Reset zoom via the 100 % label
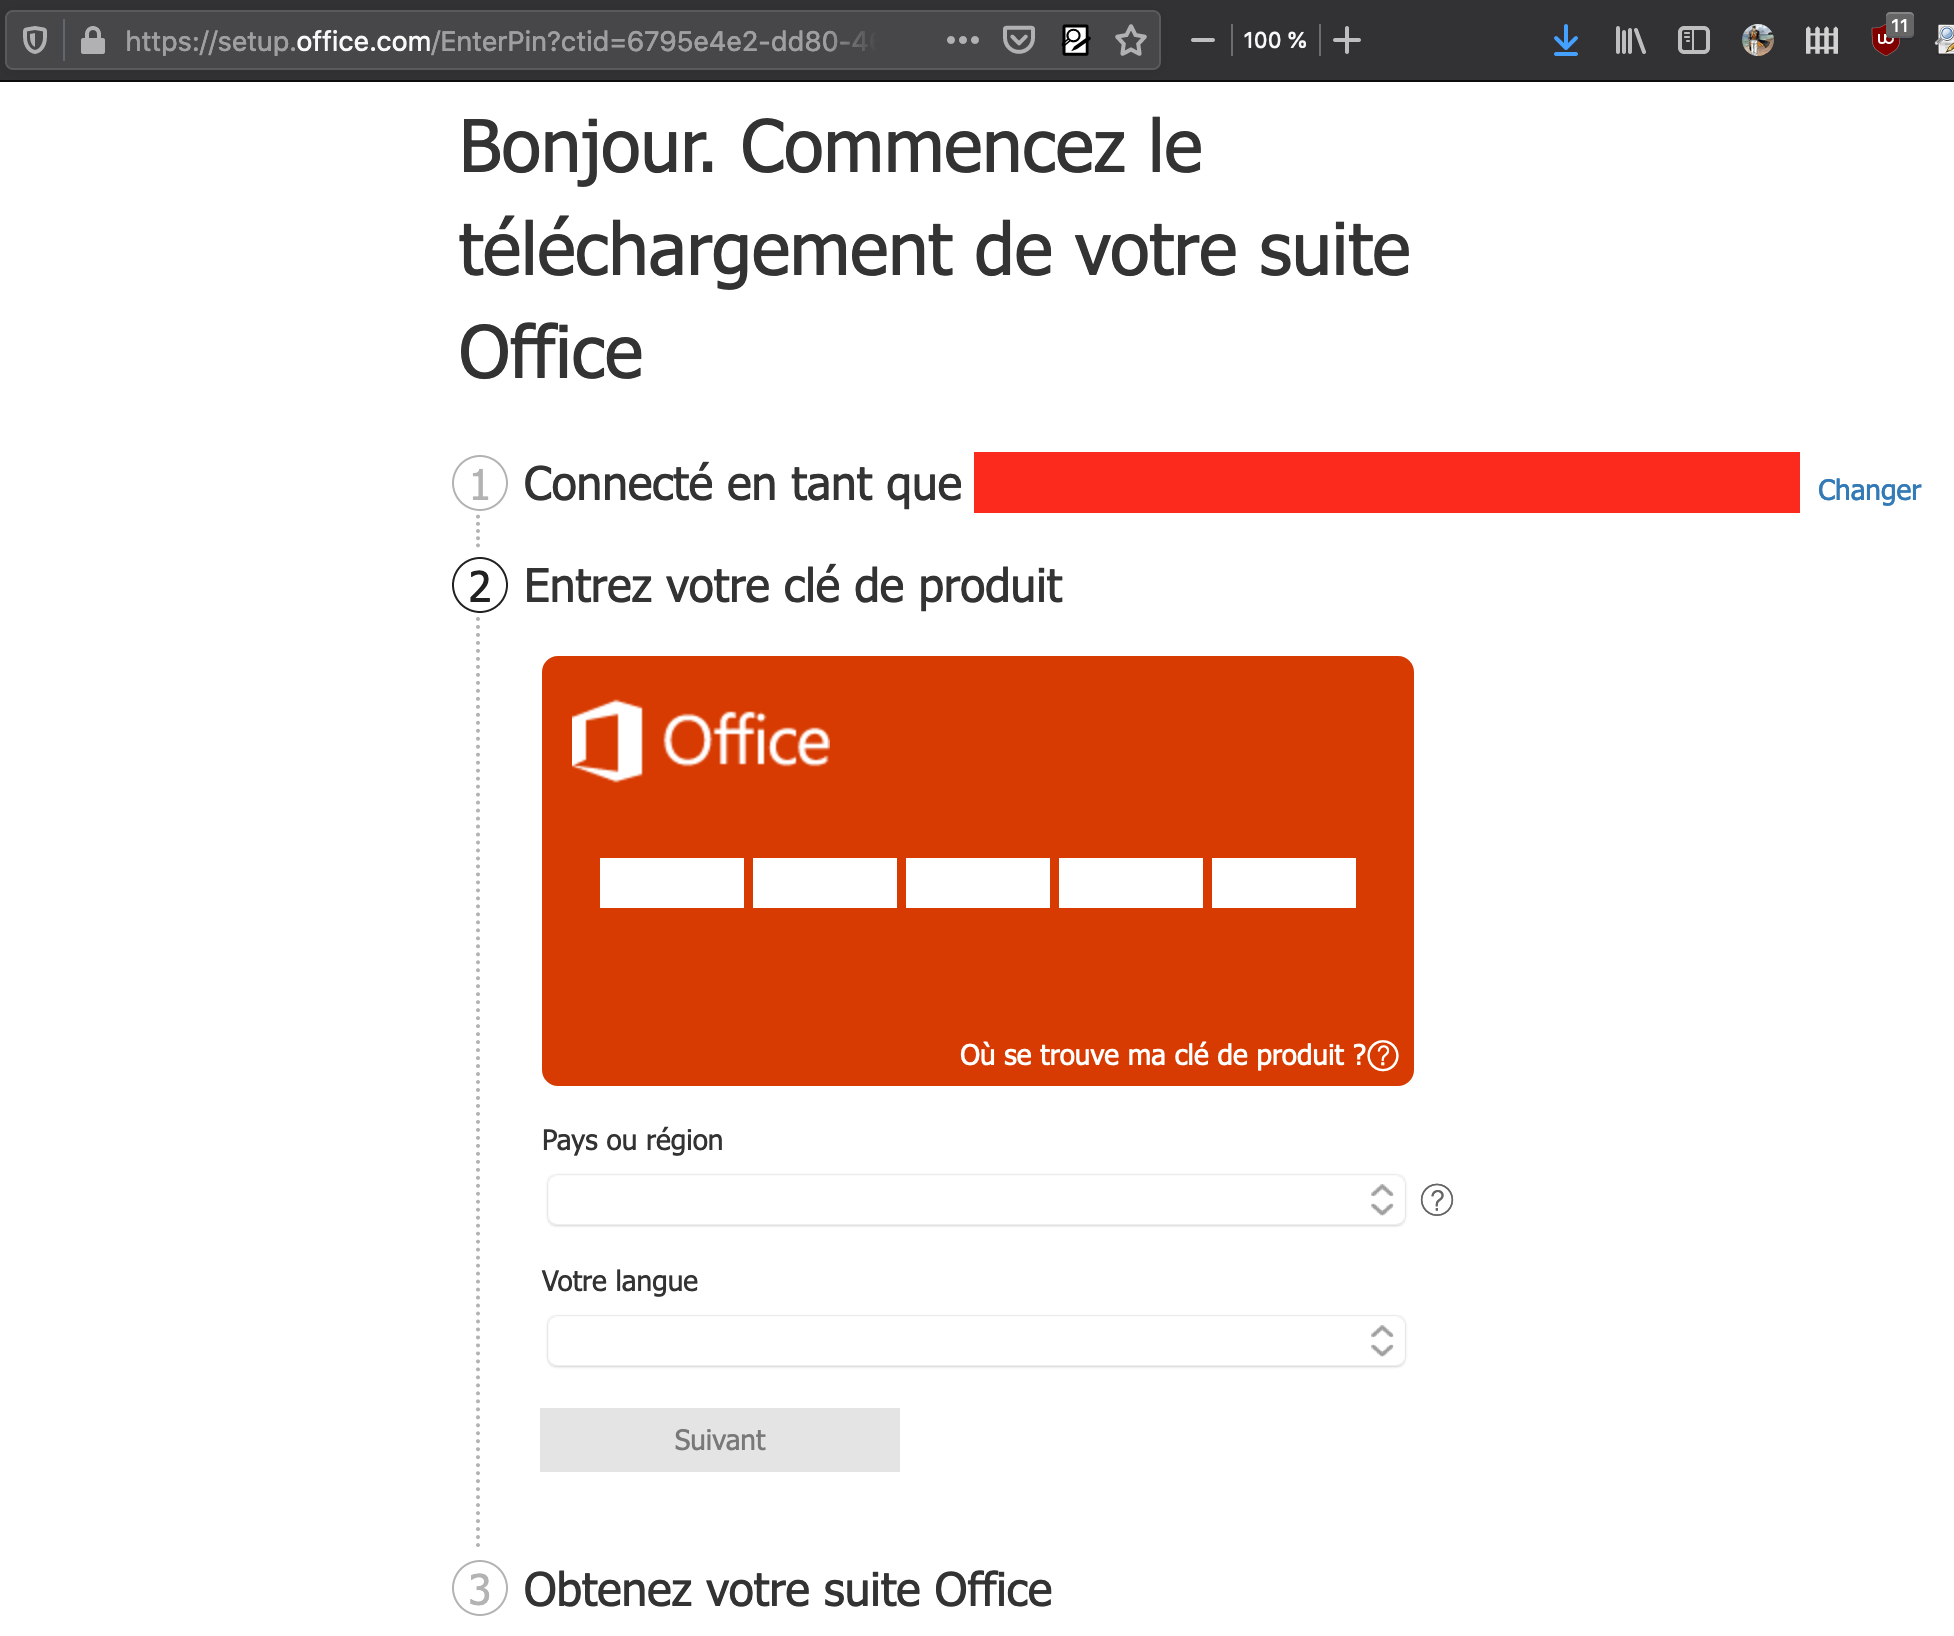This screenshot has height=1636, width=1954. click(1274, 40)
